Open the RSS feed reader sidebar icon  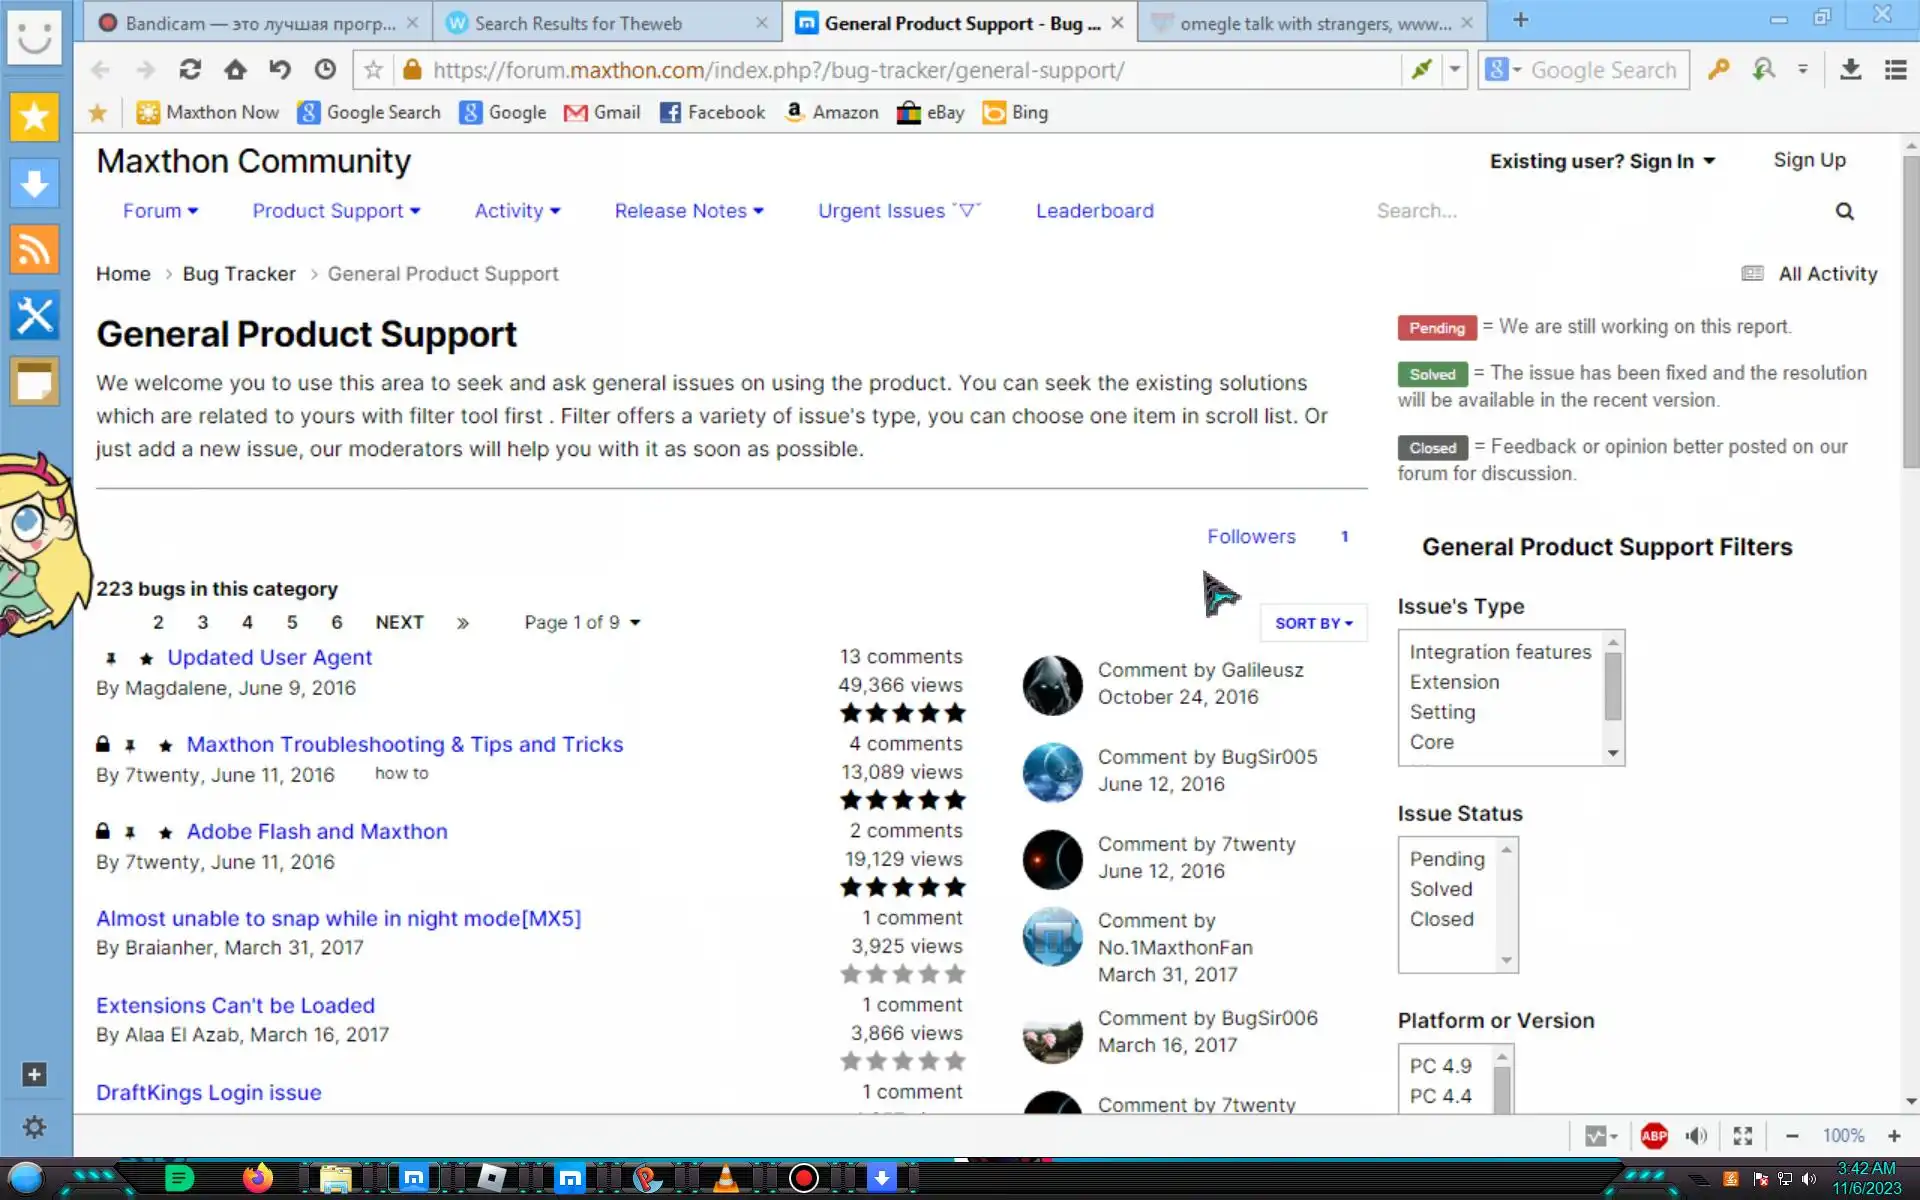click(x=34, y=250)
